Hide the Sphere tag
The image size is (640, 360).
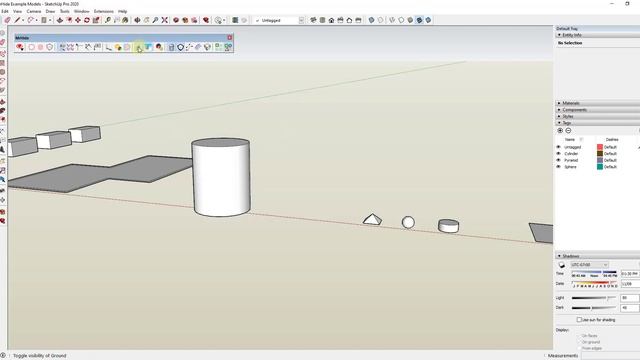tap(558, 167)
